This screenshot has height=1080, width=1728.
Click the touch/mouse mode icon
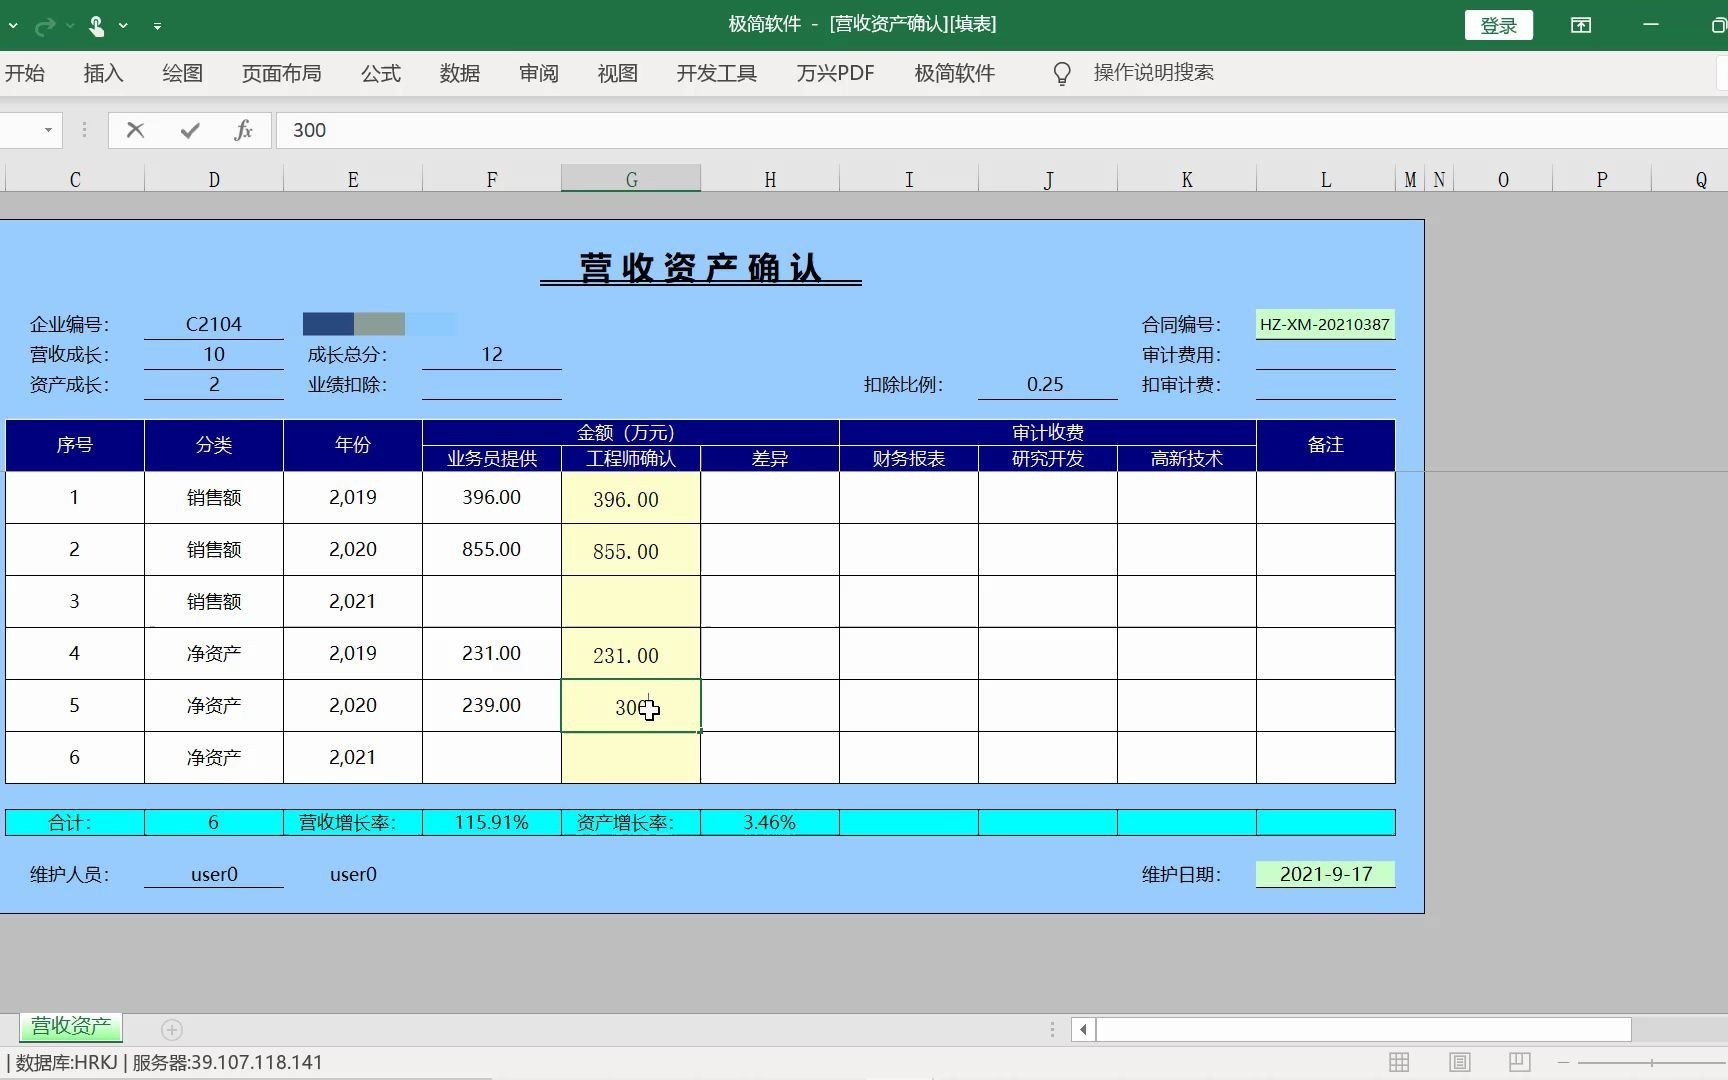point(96,25)
